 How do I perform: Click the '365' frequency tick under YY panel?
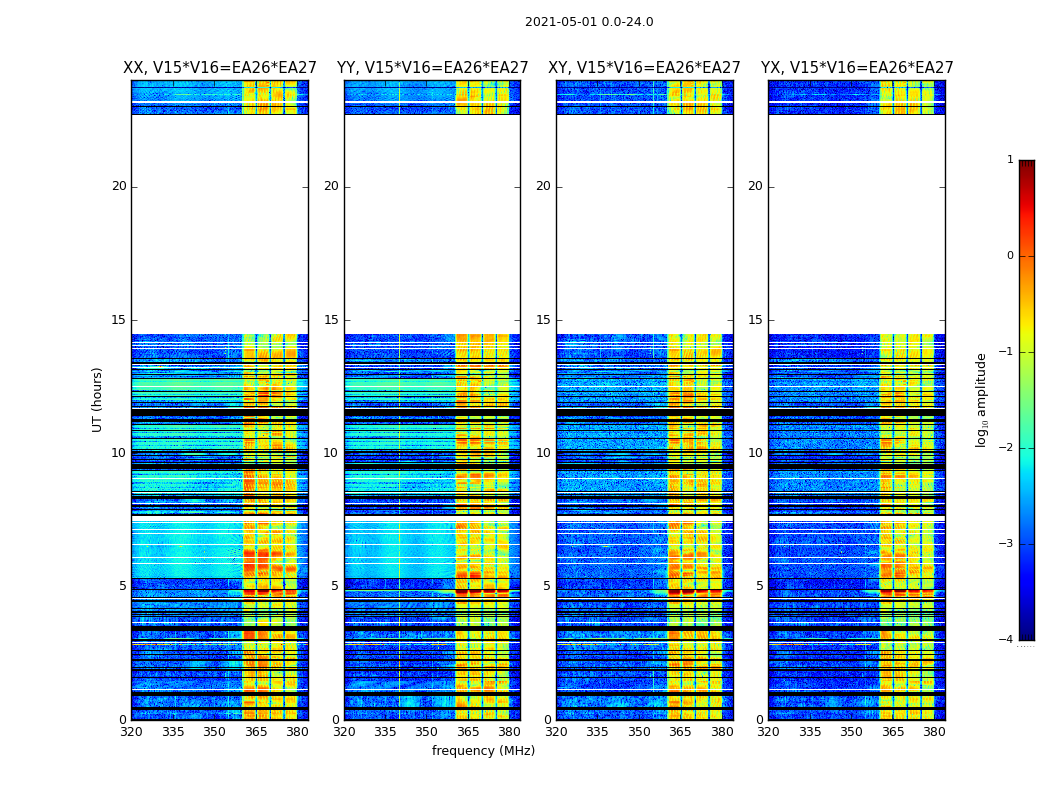point(468,732)
